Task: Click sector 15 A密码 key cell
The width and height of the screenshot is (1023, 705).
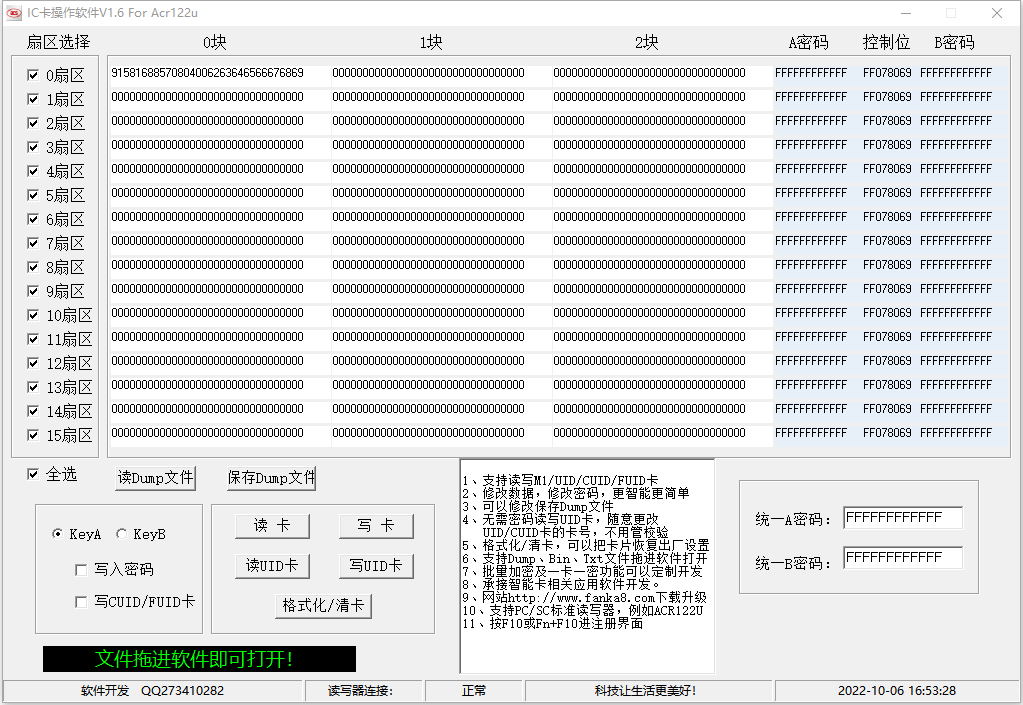Action: coord(811,433)
